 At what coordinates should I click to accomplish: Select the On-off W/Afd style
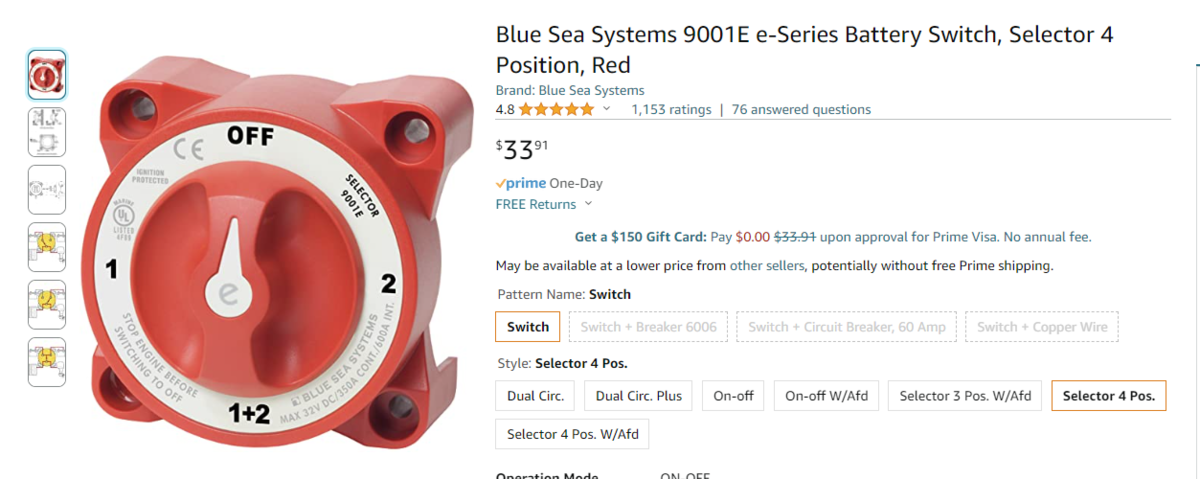(x=826, y=396)
